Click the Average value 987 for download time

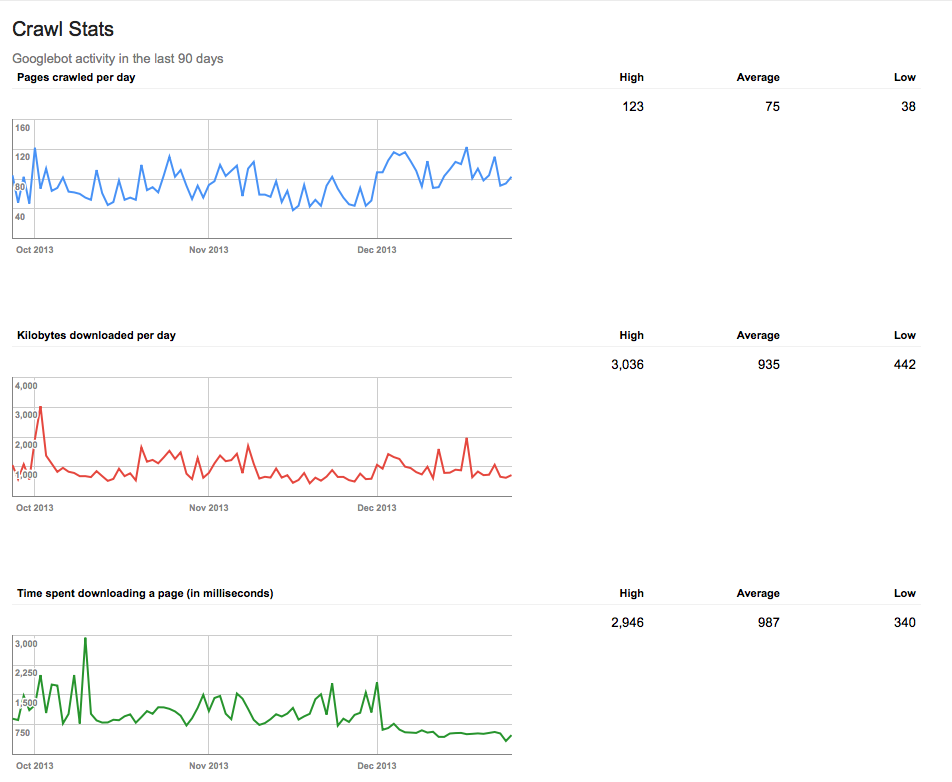(x=768, y=622)
